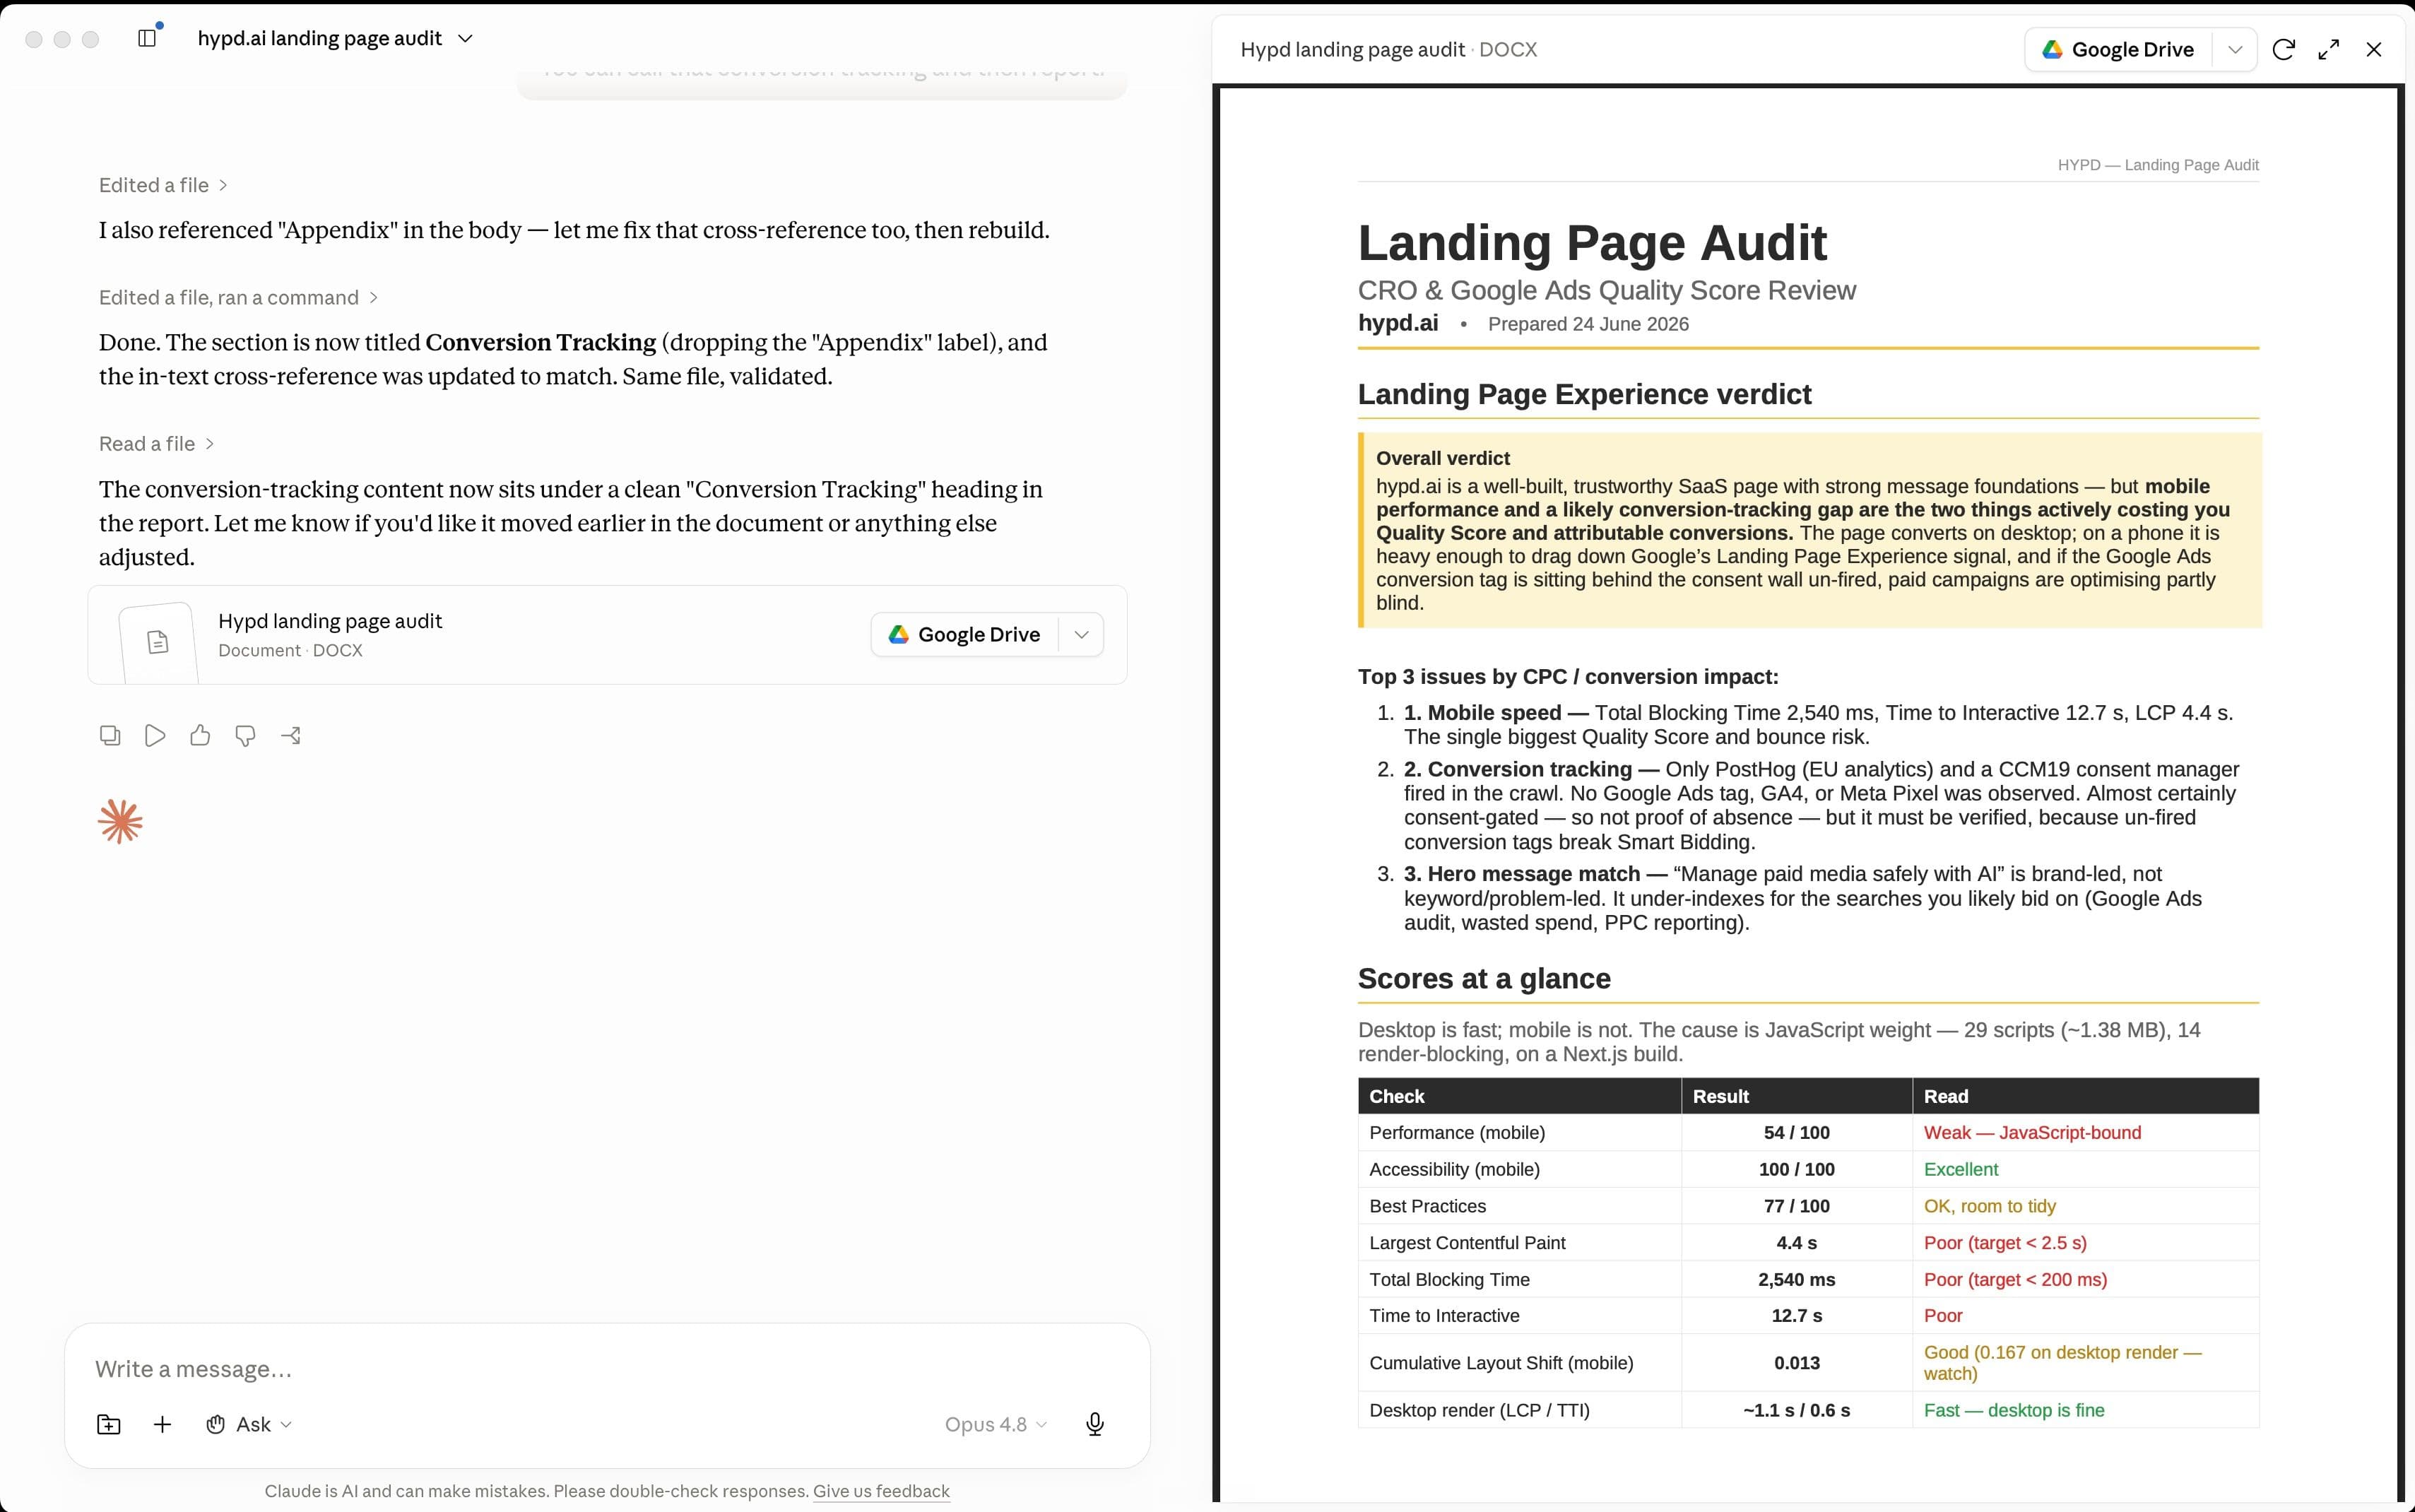Expand the document preview to fullscreen

(2328, 49)
